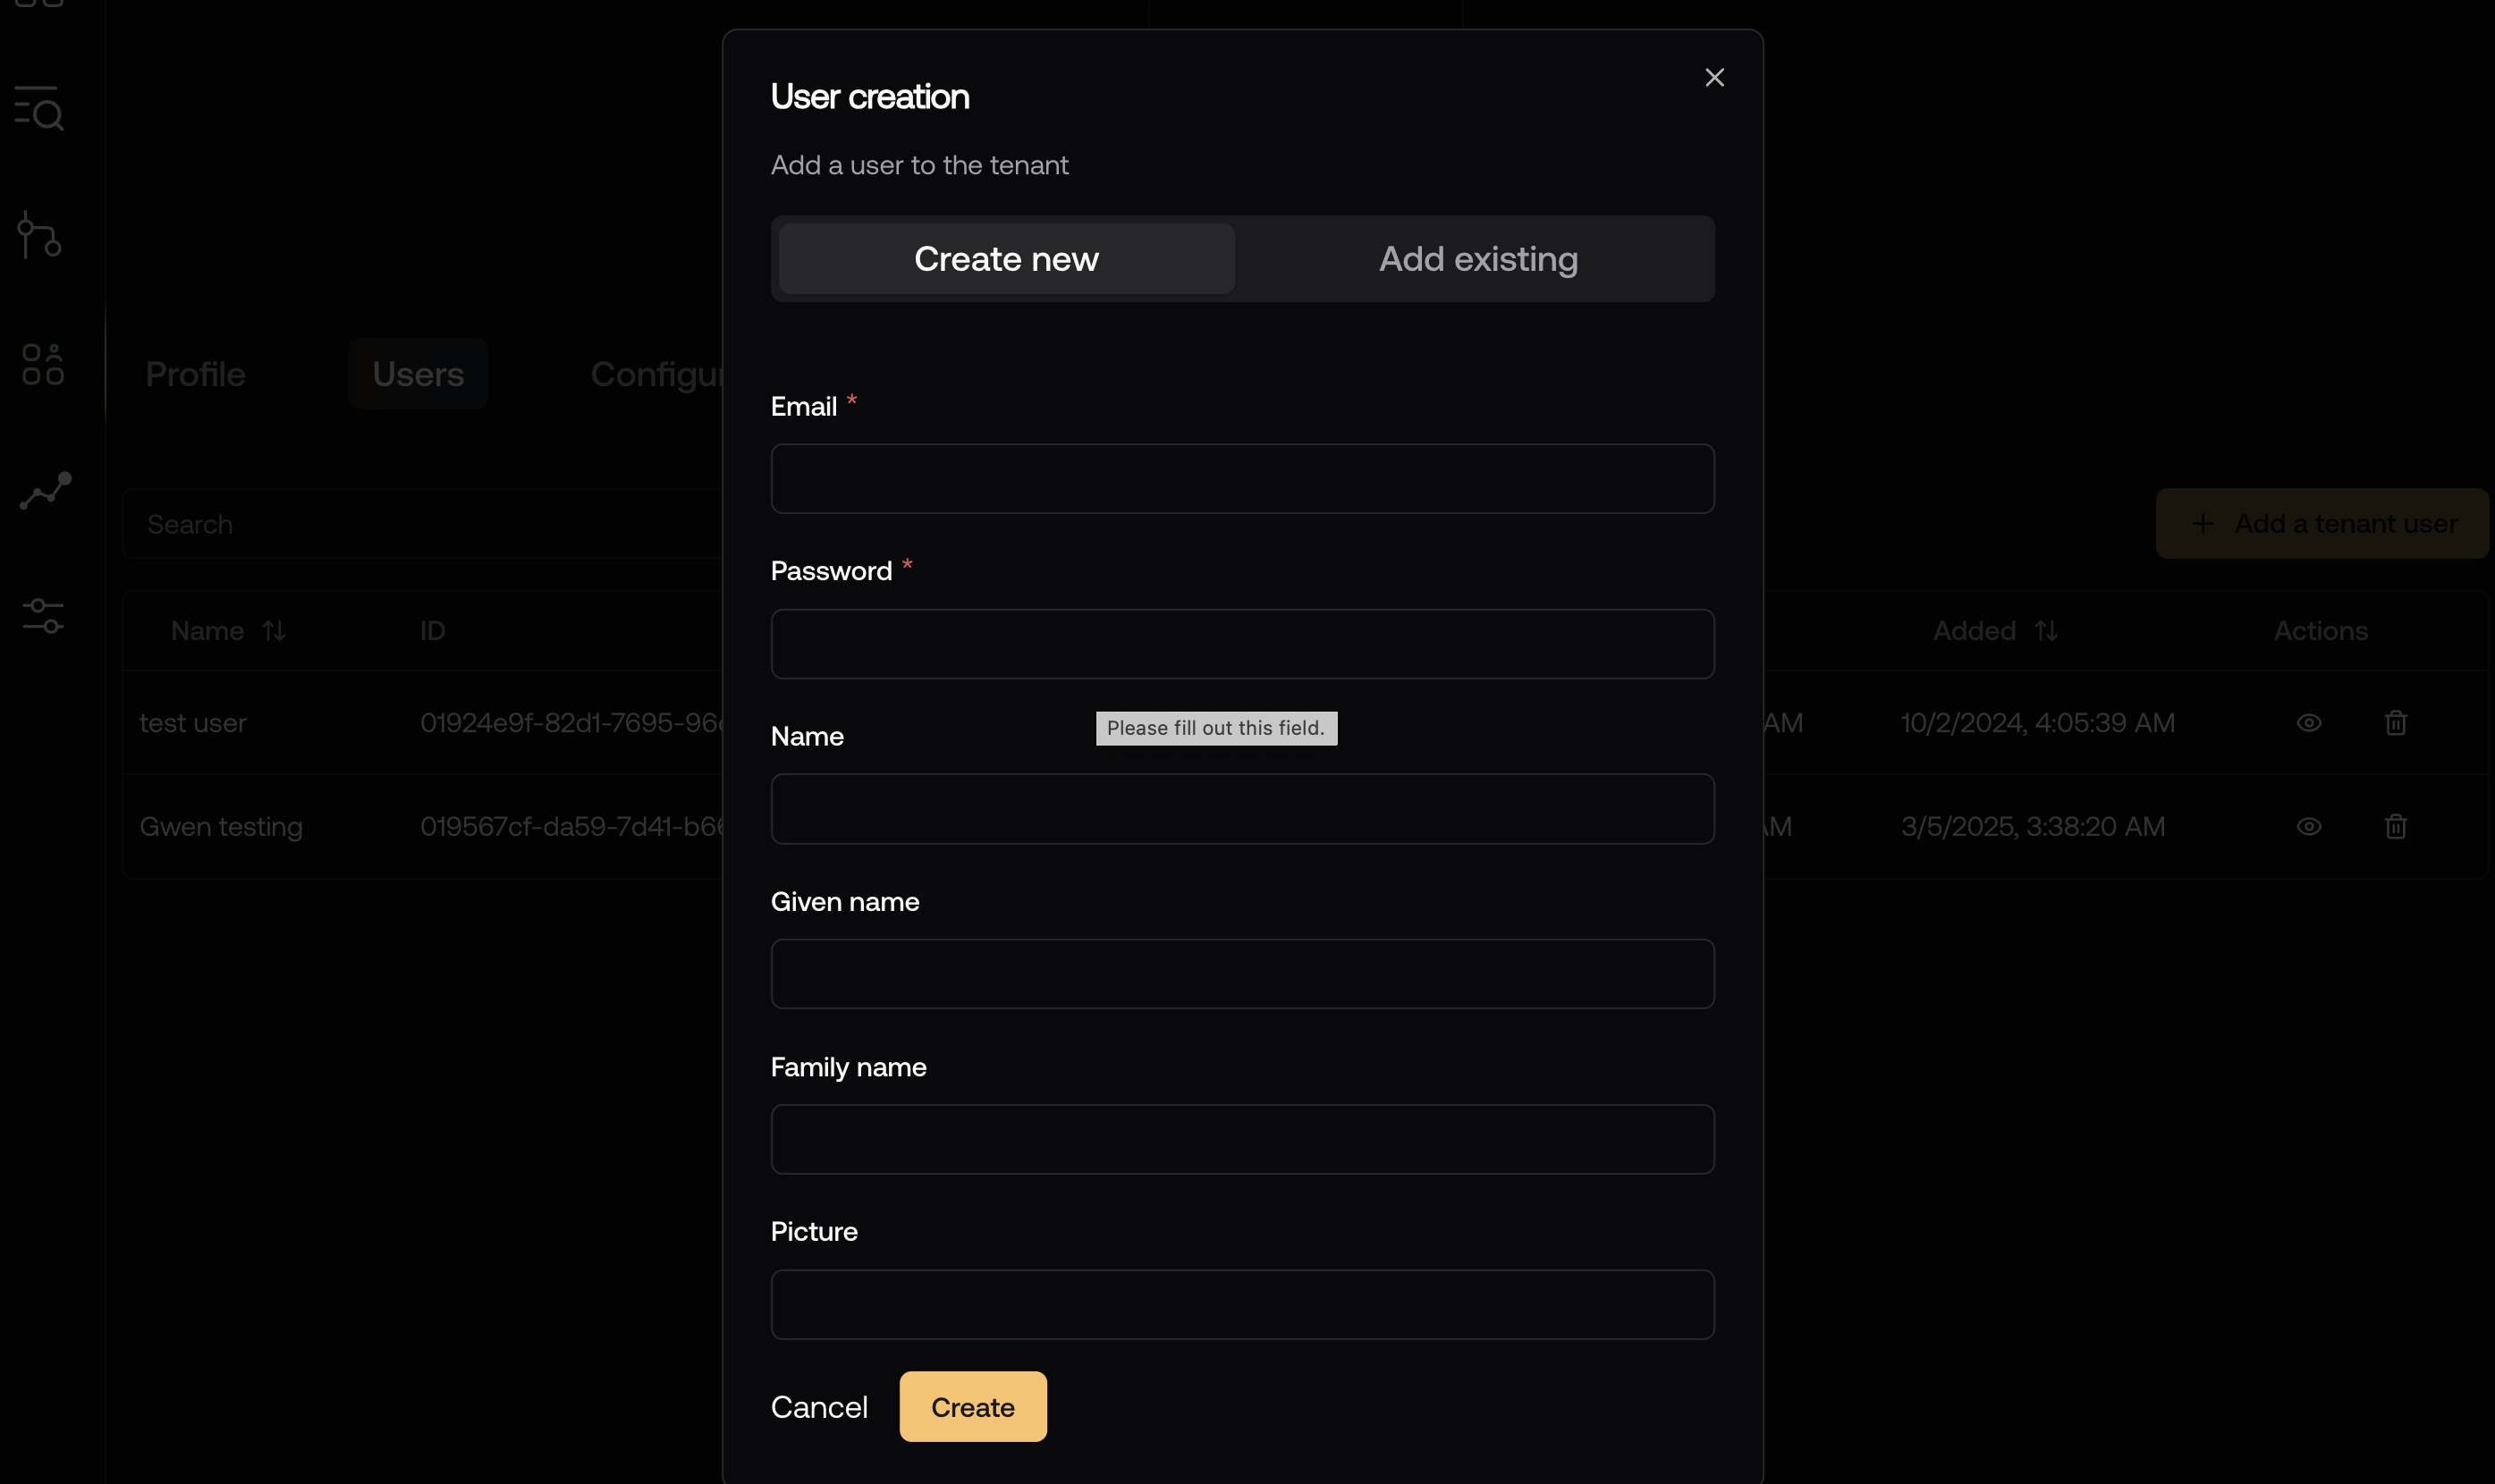Screen dimensions: 2495x1484
Task: View test user details via eye icon
Action: [2308, 722]
